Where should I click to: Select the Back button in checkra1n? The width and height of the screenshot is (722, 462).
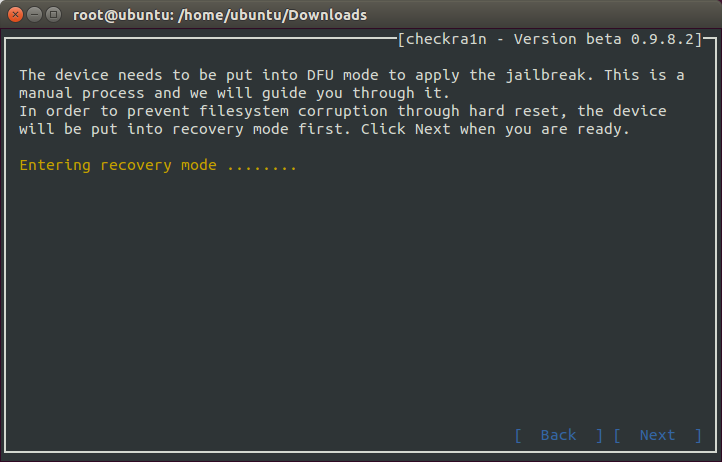pyautogui.click(x=558, y=435)
